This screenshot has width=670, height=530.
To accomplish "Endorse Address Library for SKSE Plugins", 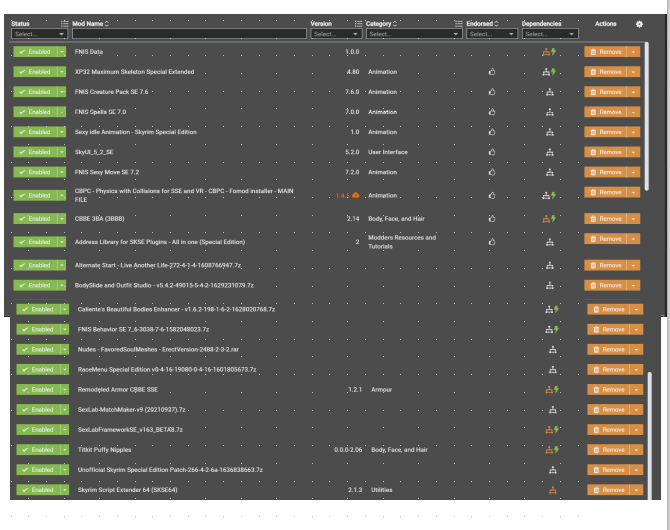I will pyautogui.click(x=492, y=242).
